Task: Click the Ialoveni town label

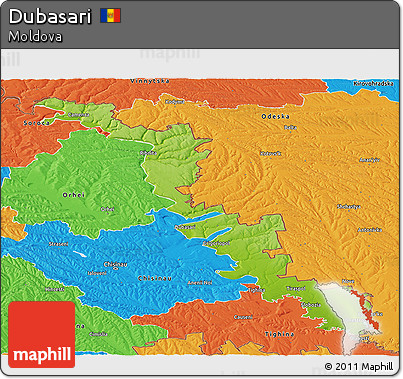Action: (x=97, y=273)
